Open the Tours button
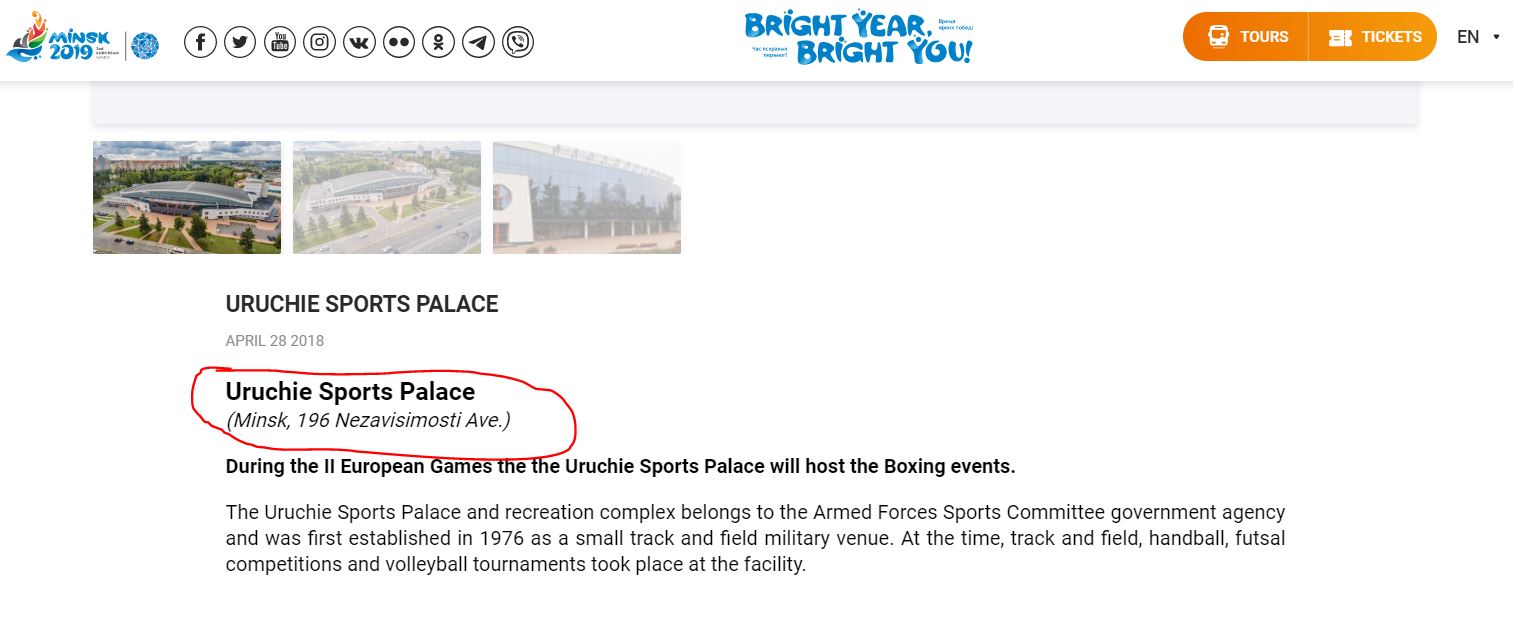Viewport: 1513px width, 618px height. point(1246,37)
